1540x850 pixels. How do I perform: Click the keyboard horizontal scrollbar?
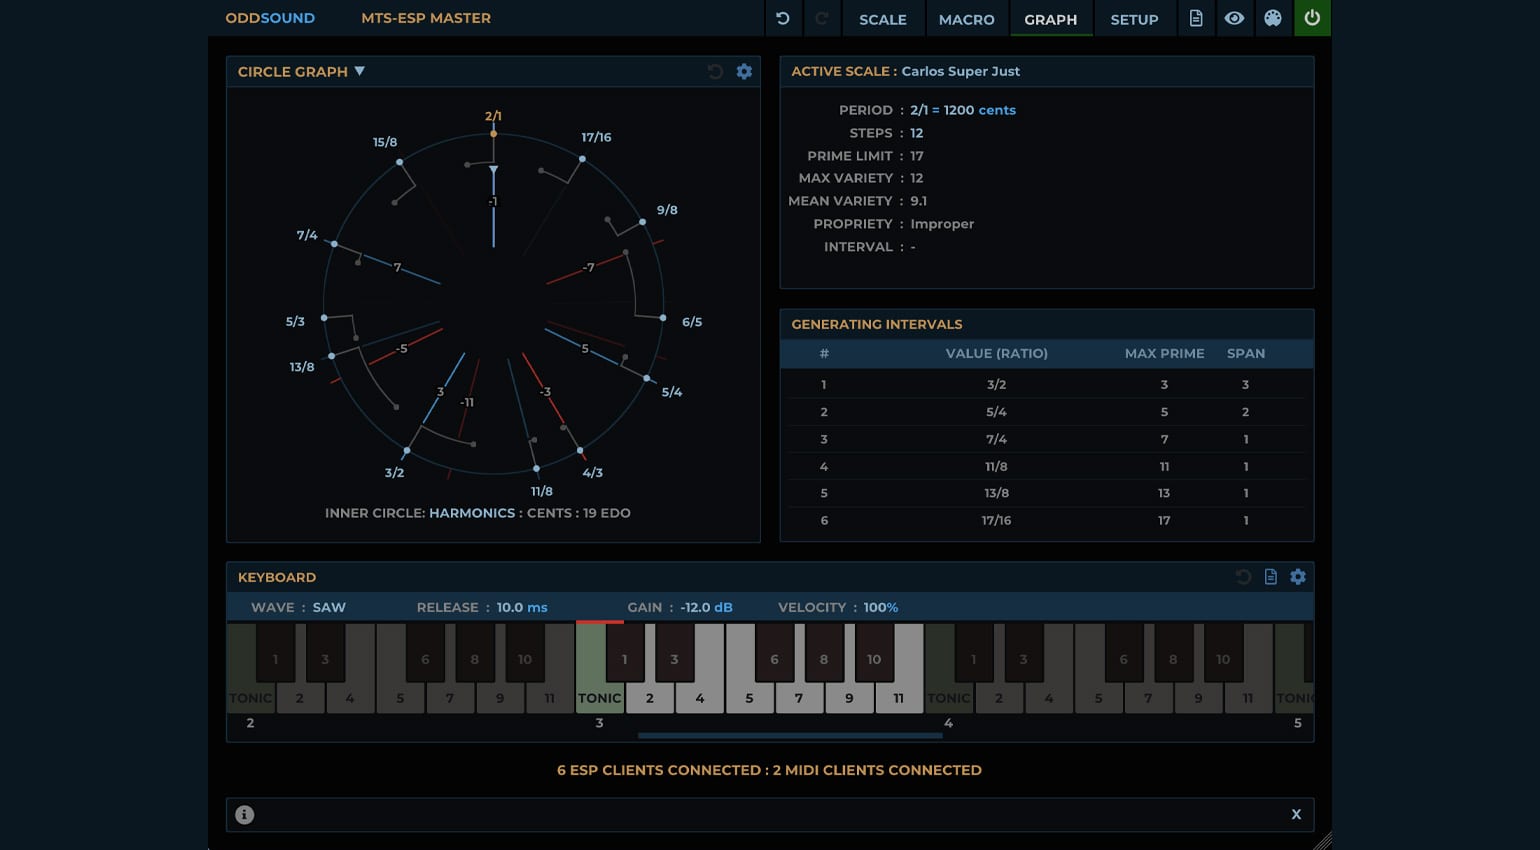click(790, 736)
